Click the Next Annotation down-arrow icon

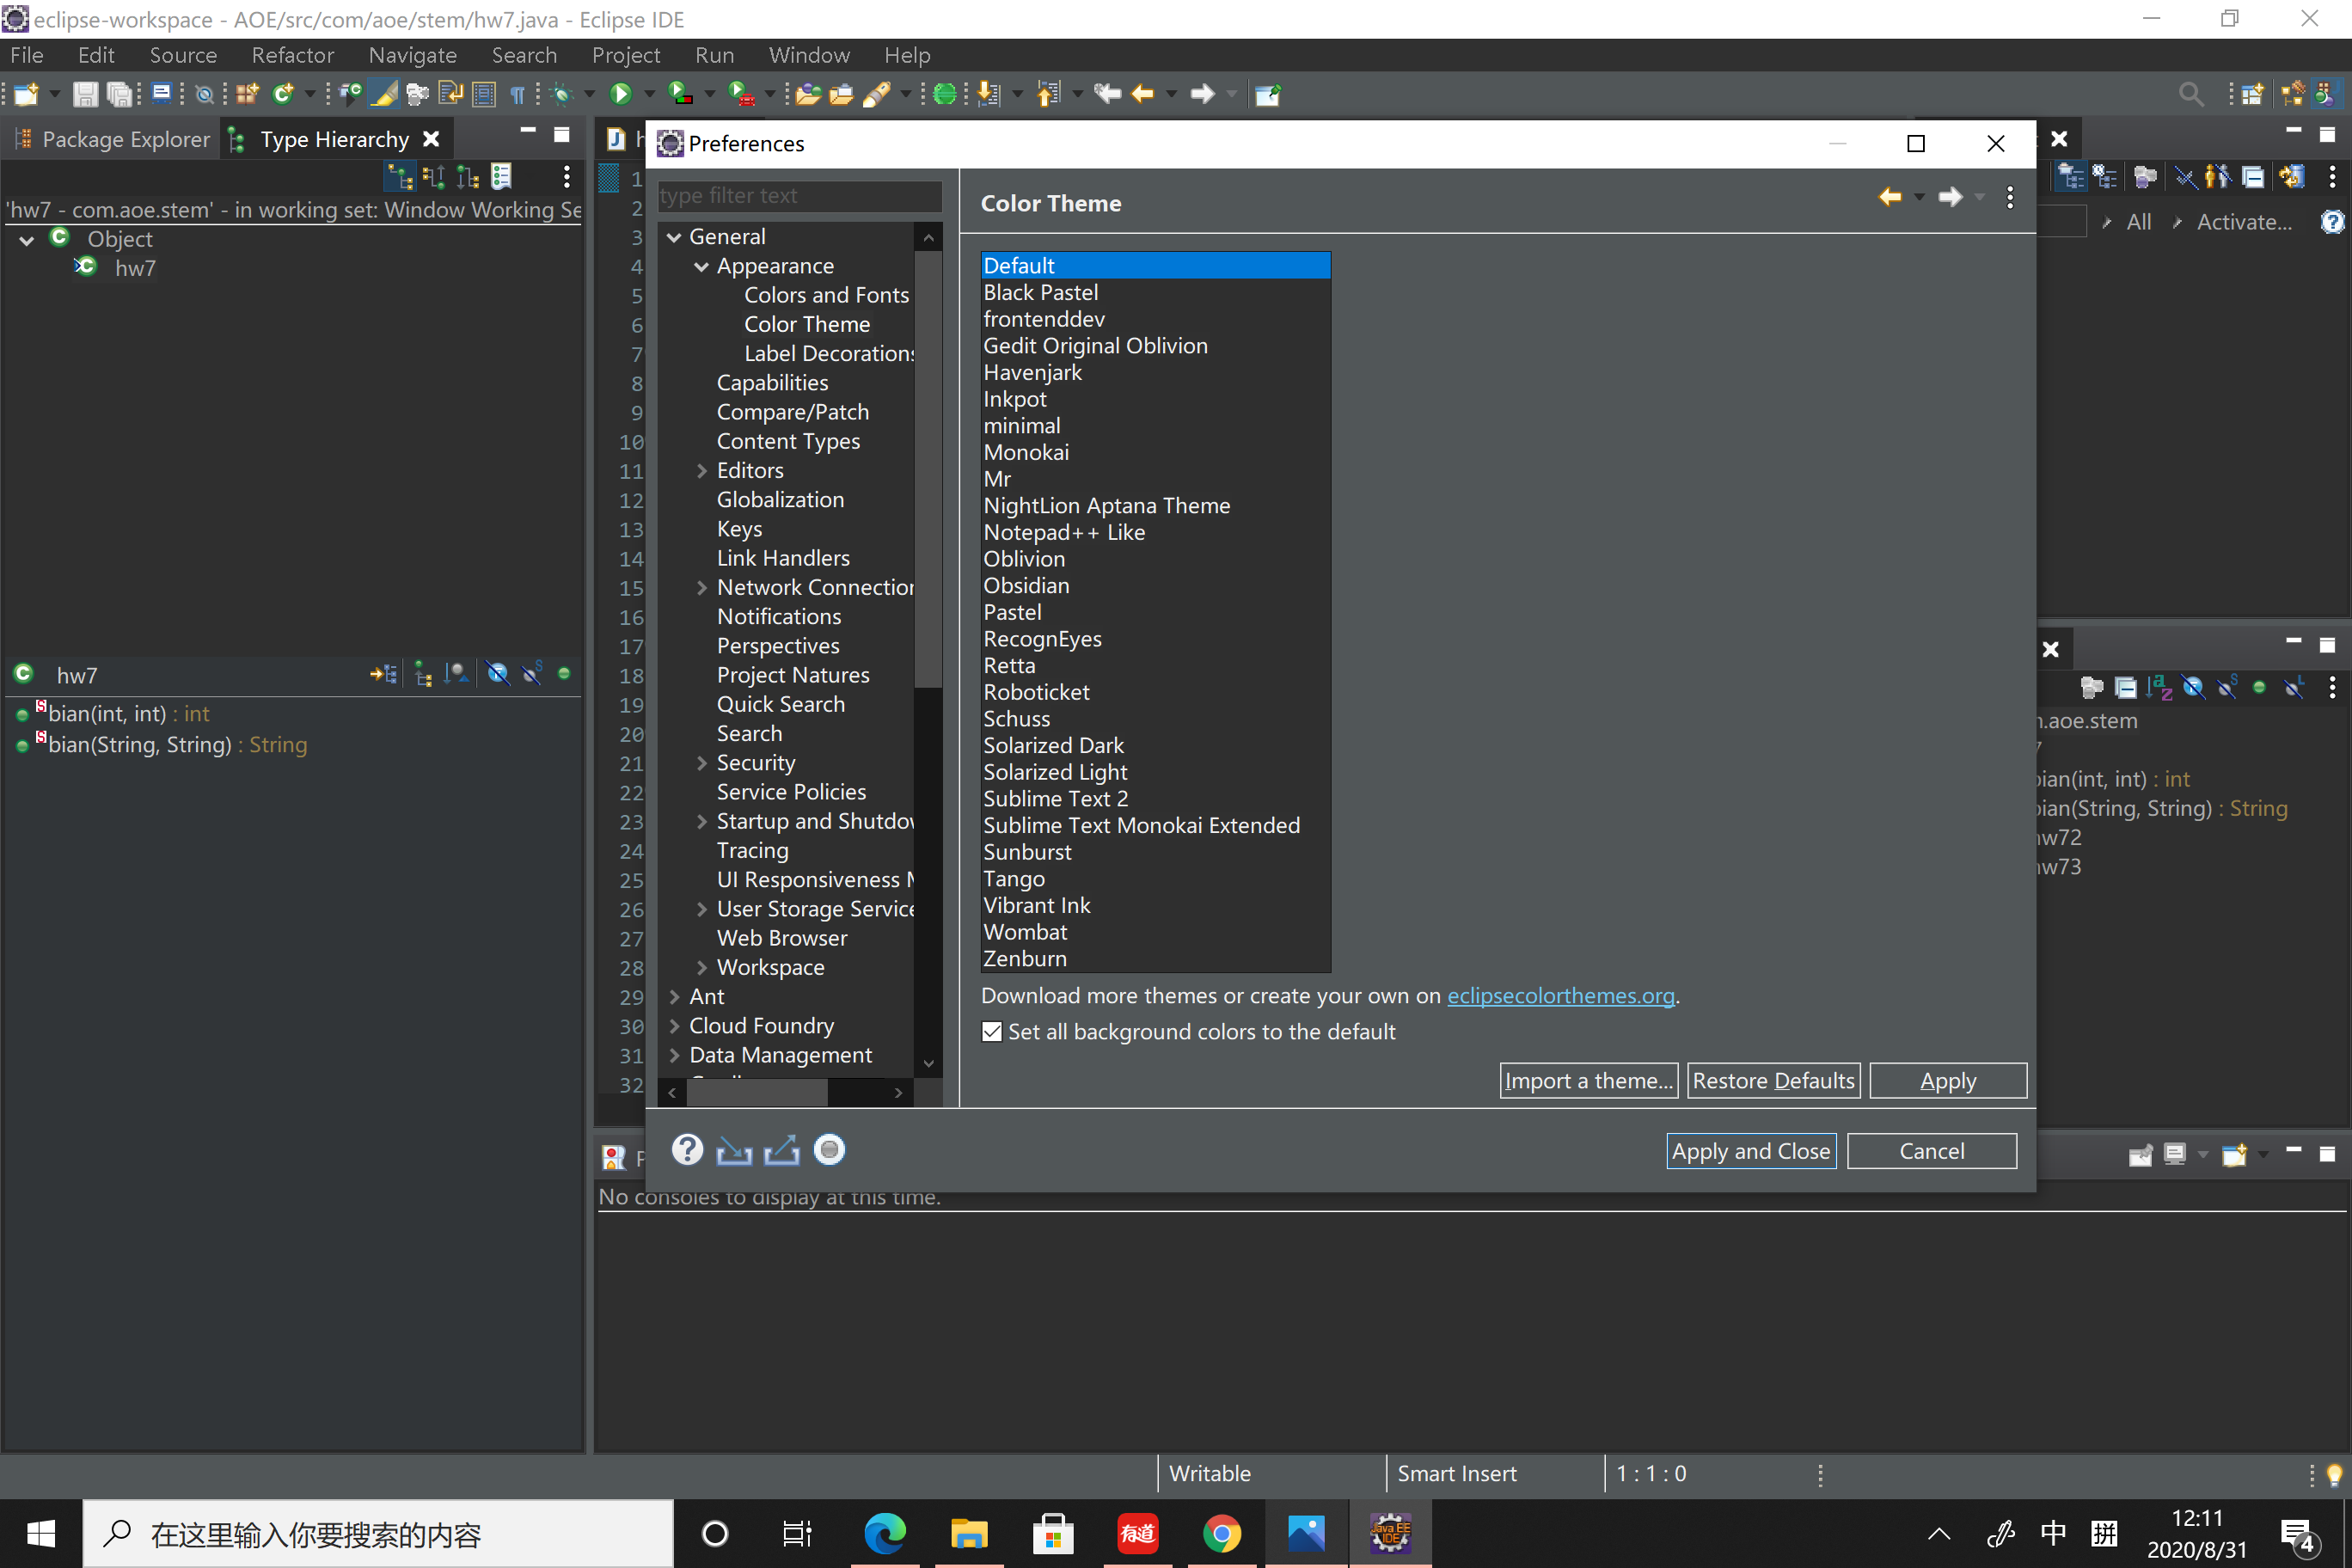(x=988, y=94)
